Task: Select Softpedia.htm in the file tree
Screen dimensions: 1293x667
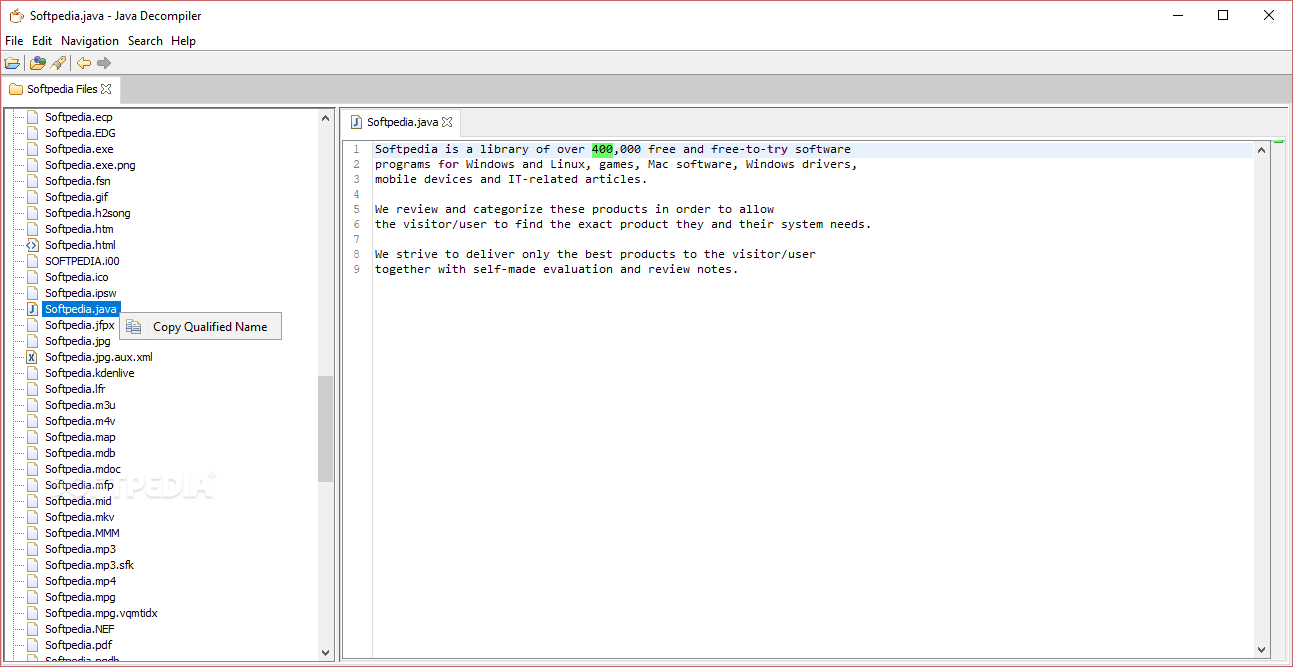Action: click(79, 229)
